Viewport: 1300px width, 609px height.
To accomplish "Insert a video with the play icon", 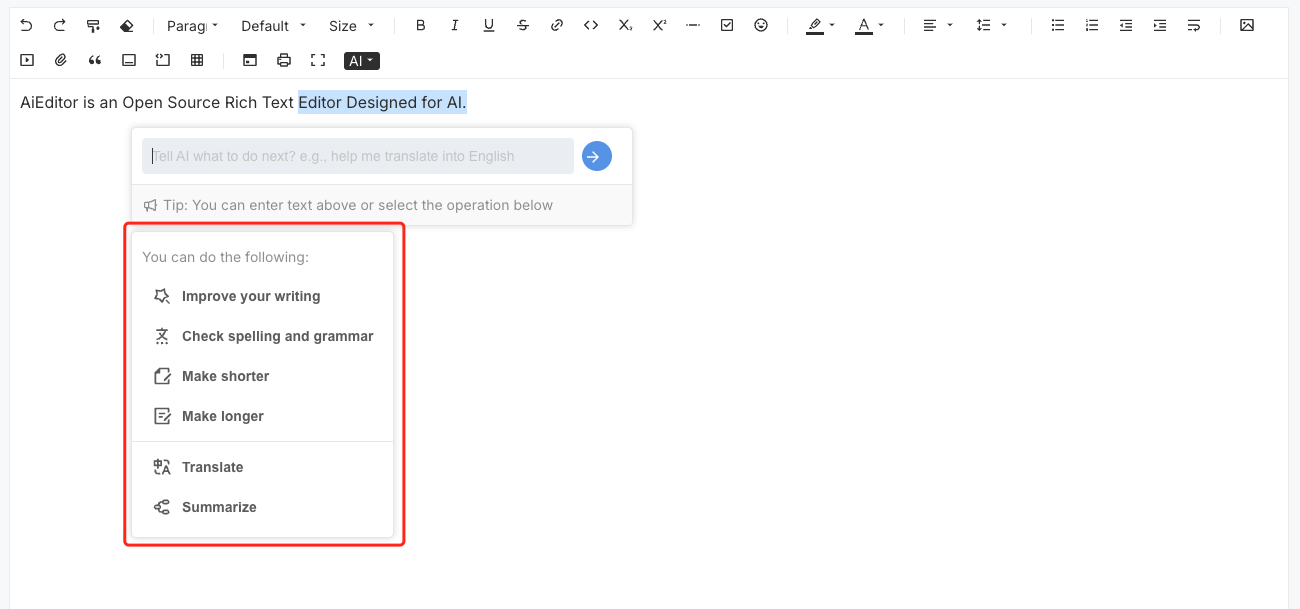I will (27, 60).
